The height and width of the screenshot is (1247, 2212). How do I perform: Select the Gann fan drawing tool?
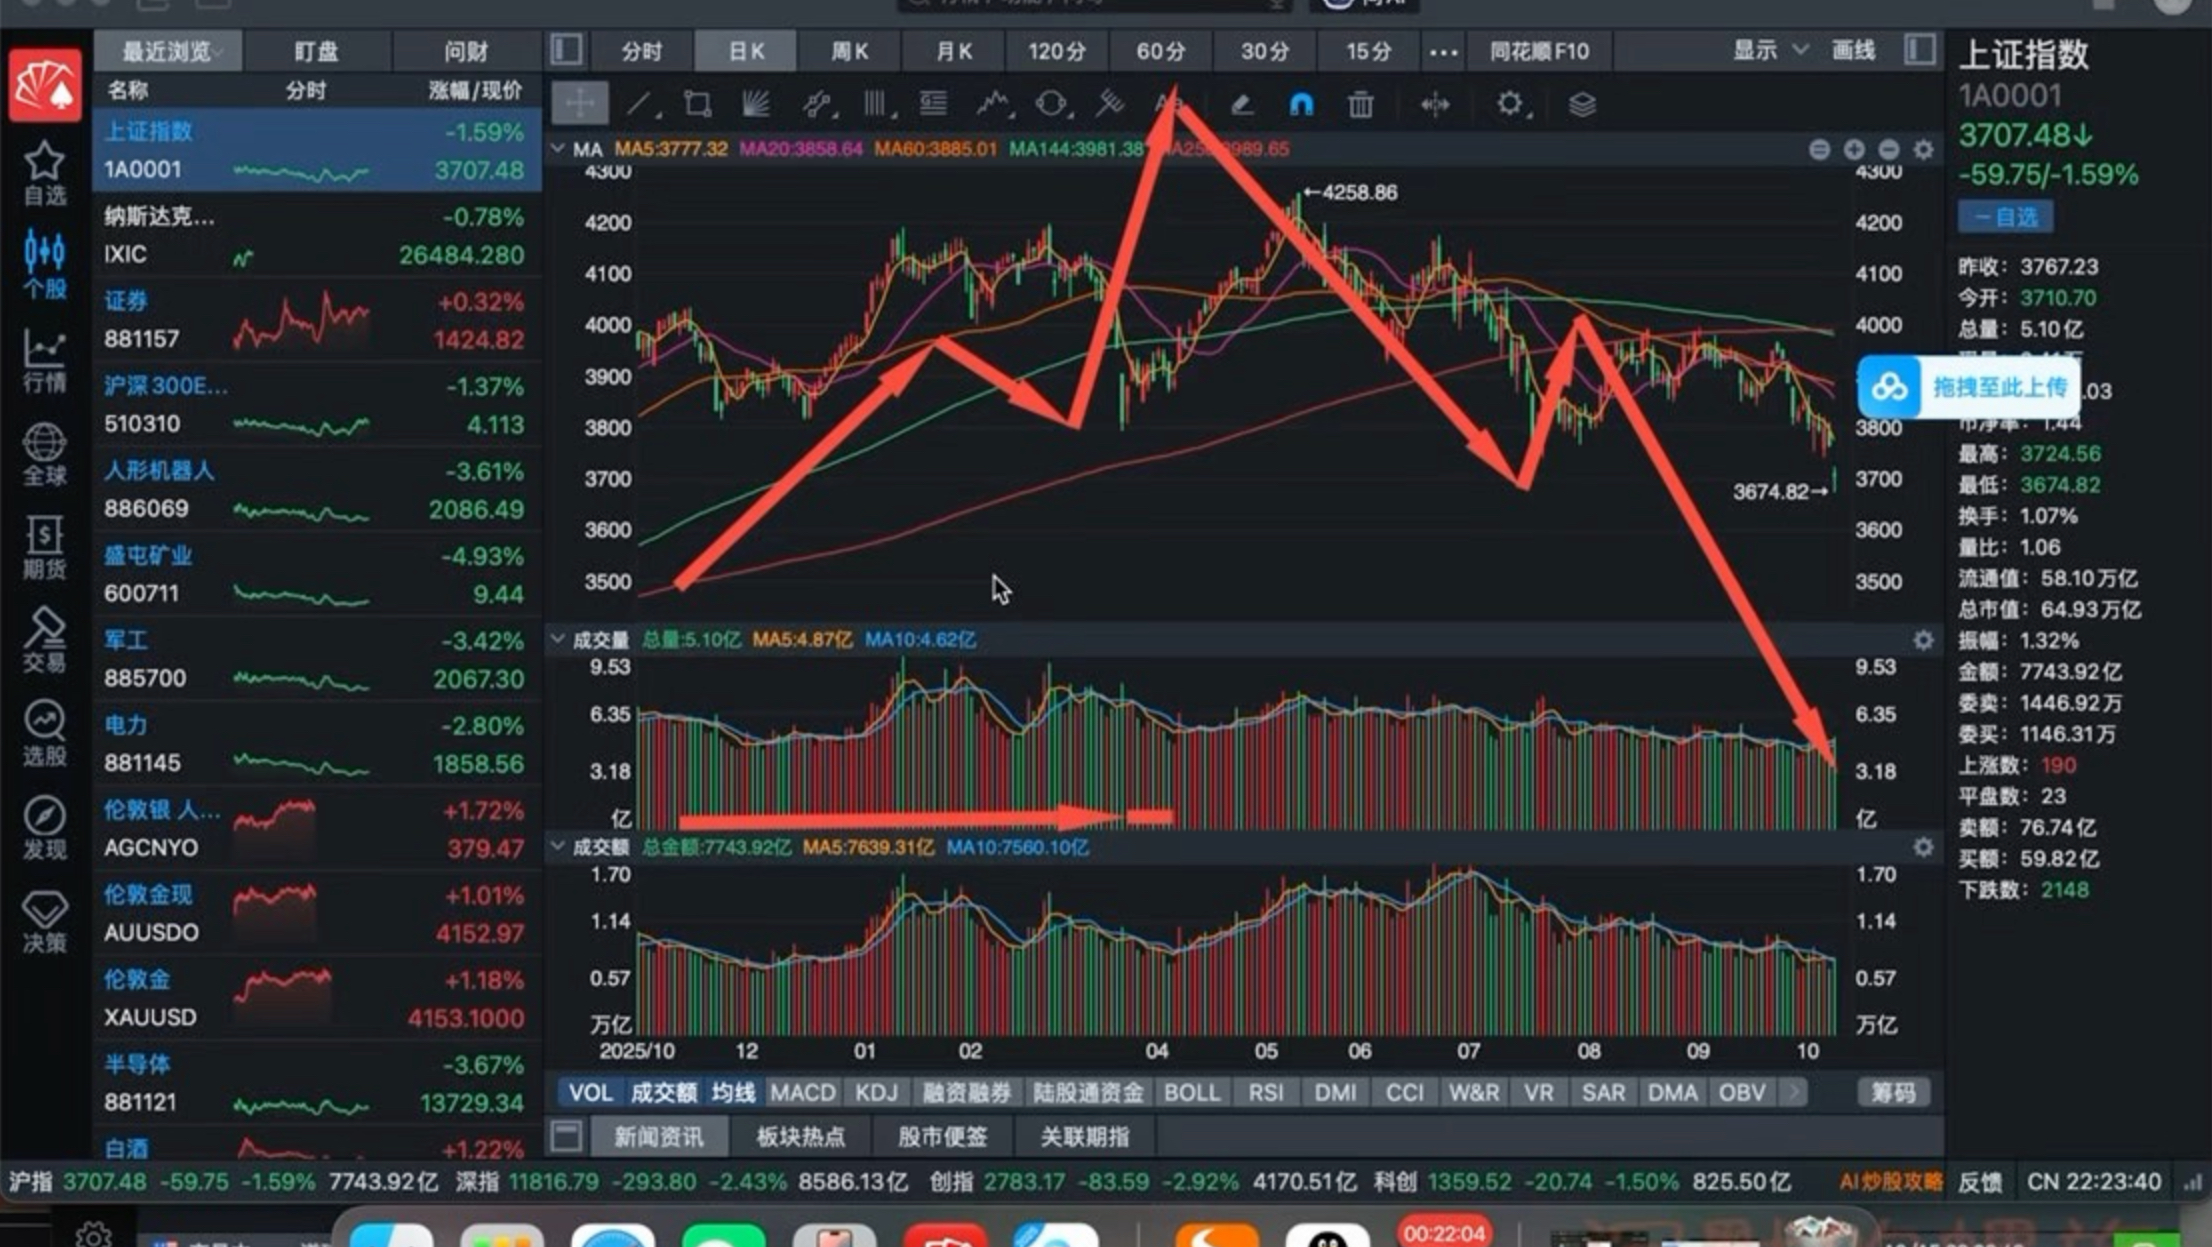[x=756, y=104]
